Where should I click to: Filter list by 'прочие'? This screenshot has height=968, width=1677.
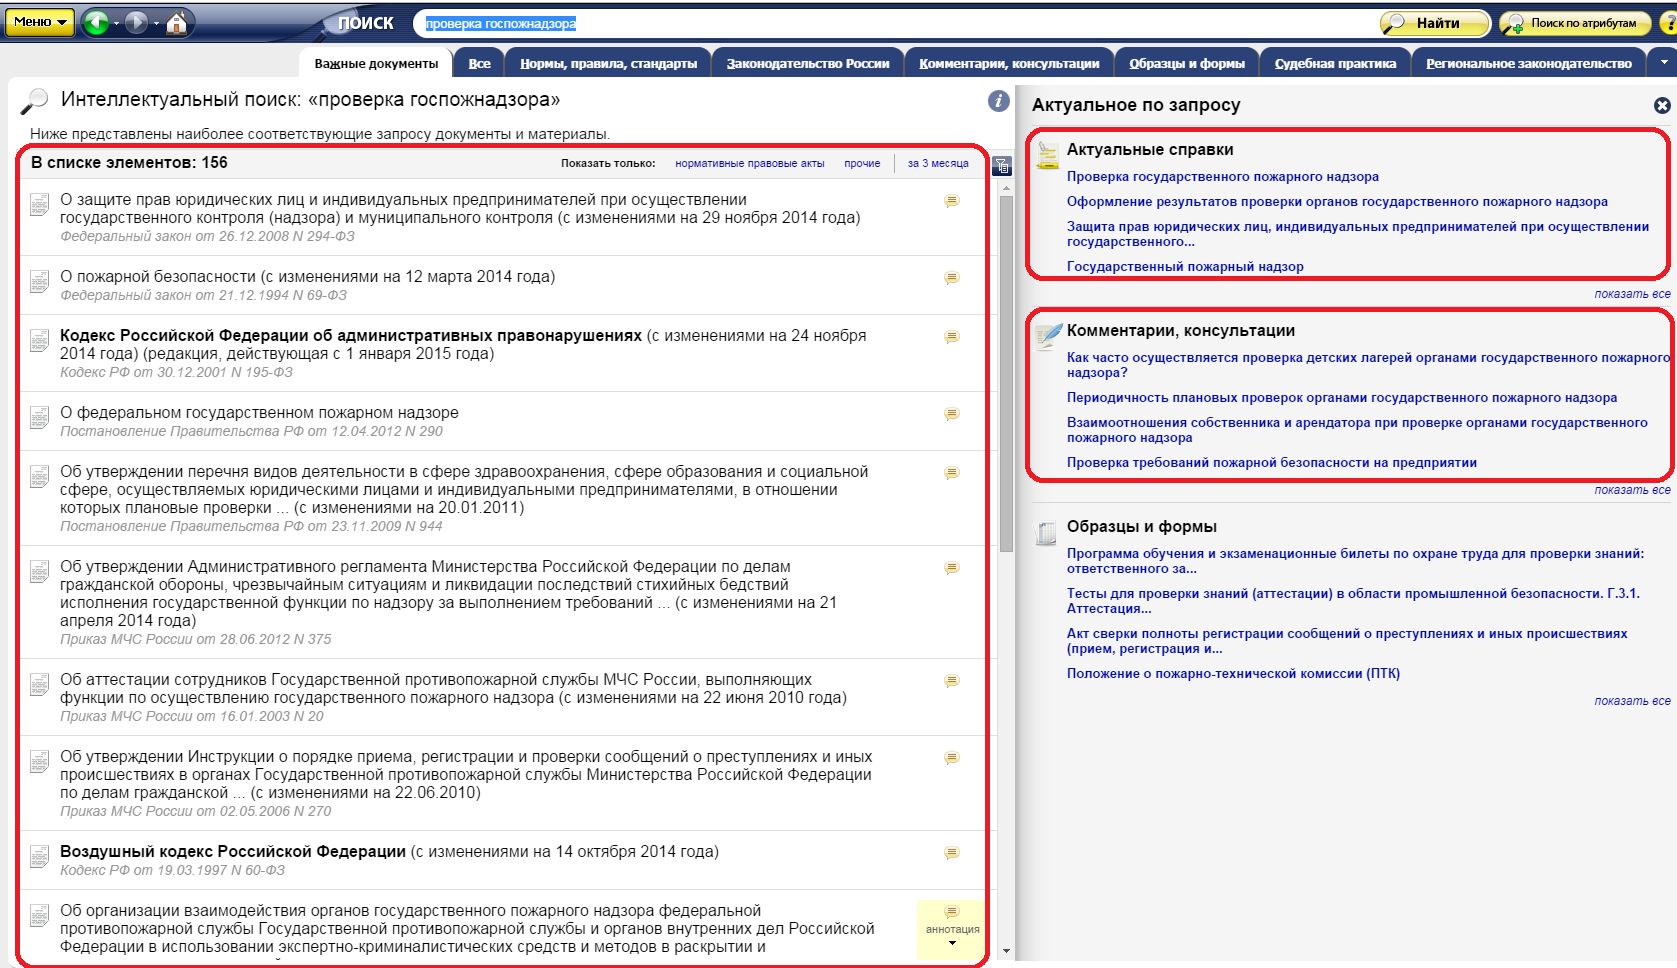(861, 163)
